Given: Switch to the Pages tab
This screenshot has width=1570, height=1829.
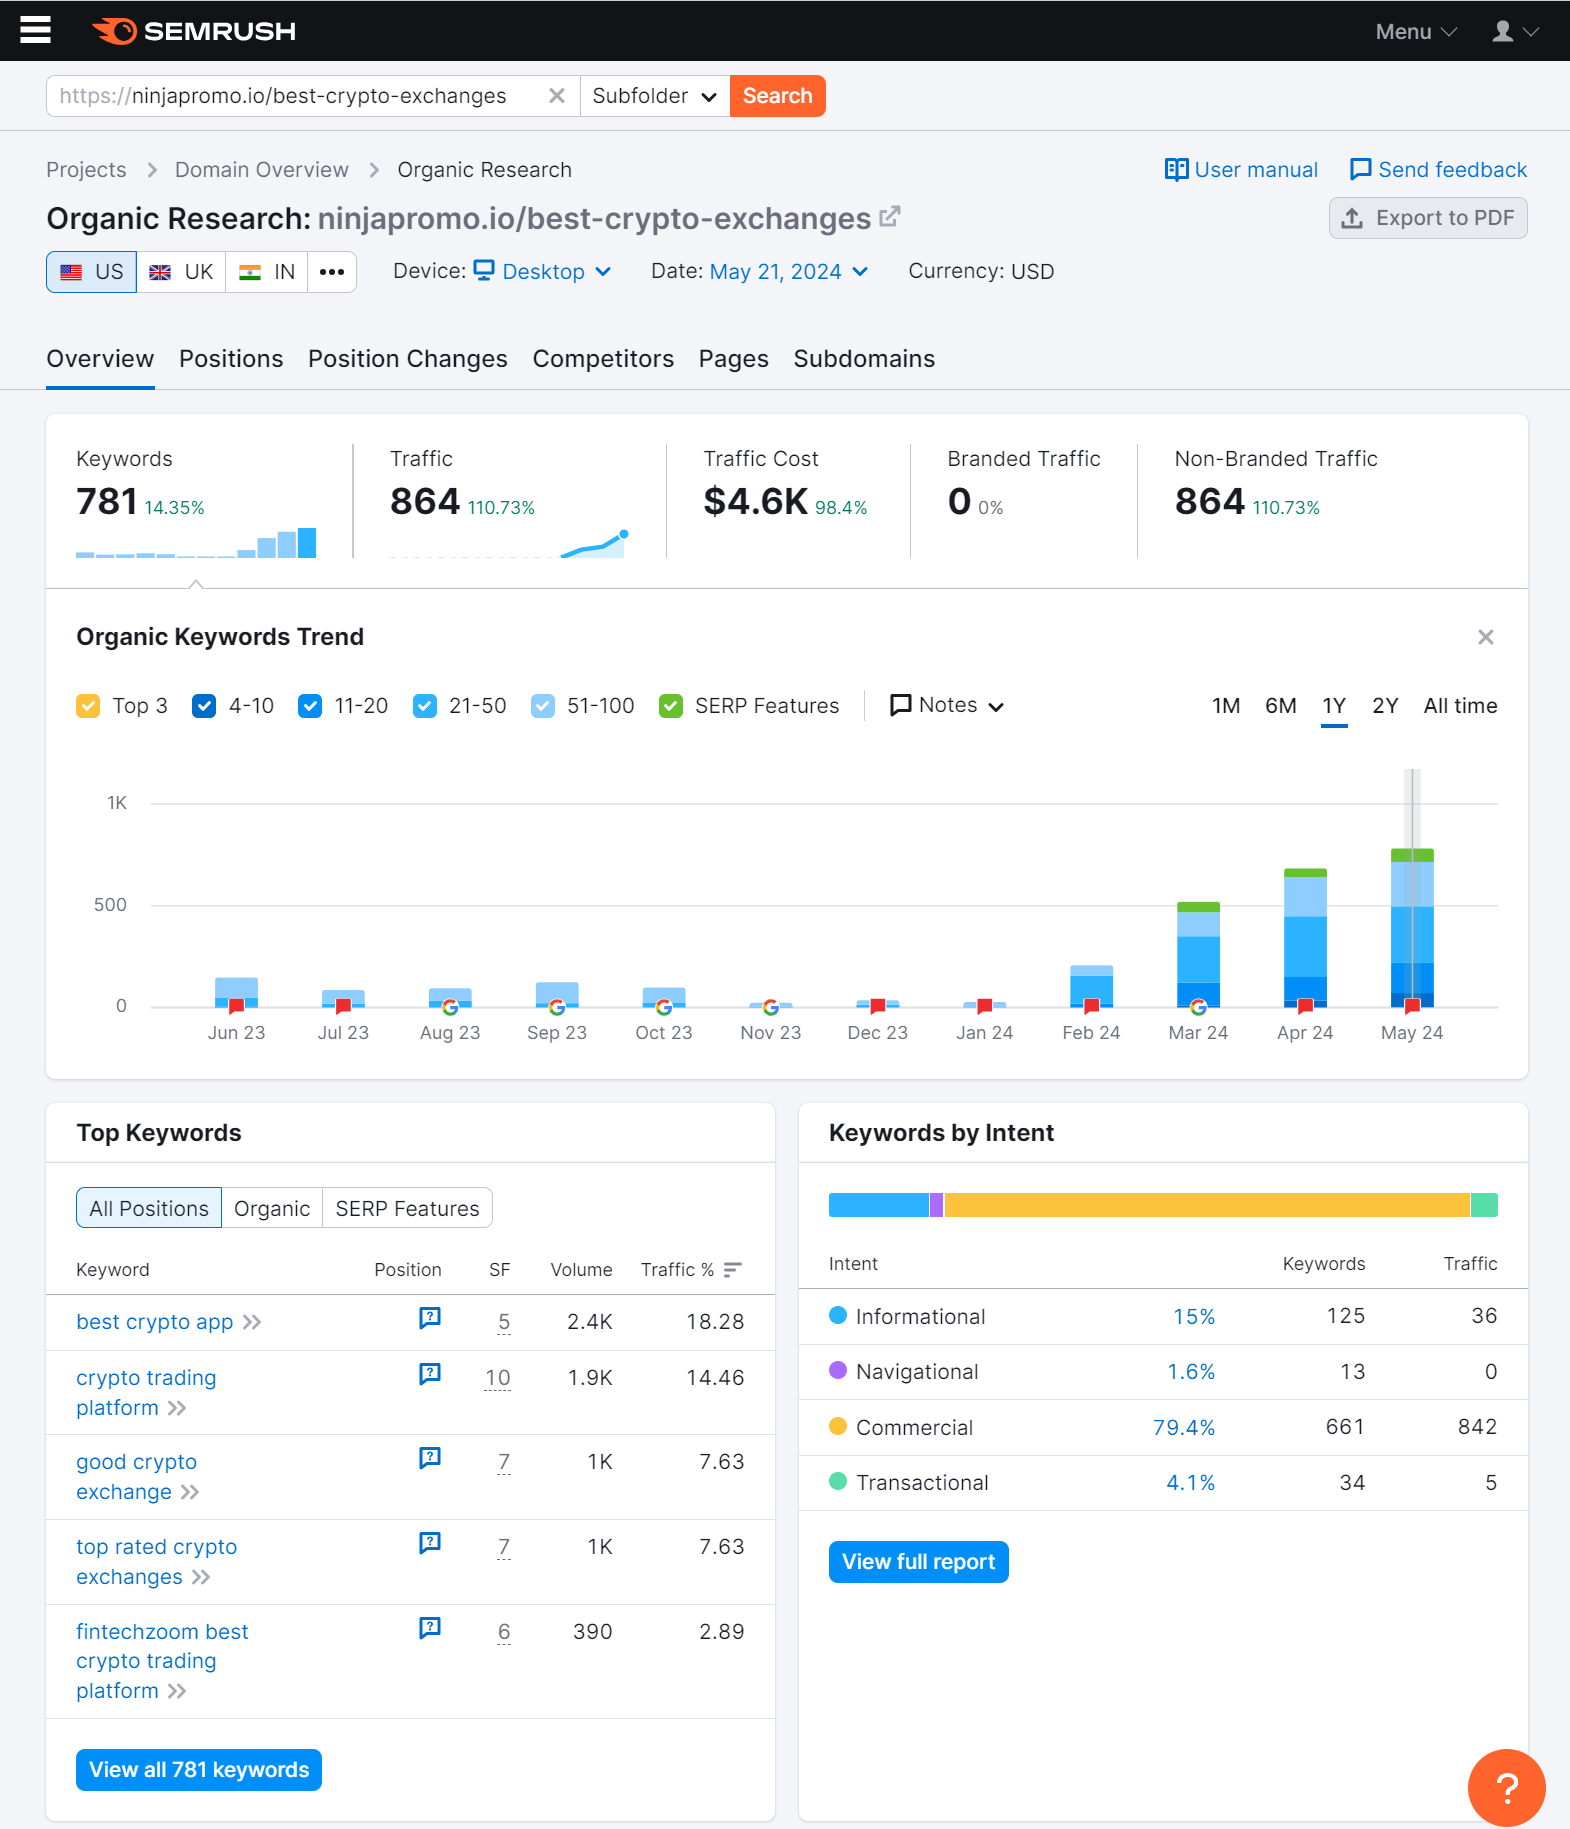Looking at the screenshot, I should [x=734, y=359].
